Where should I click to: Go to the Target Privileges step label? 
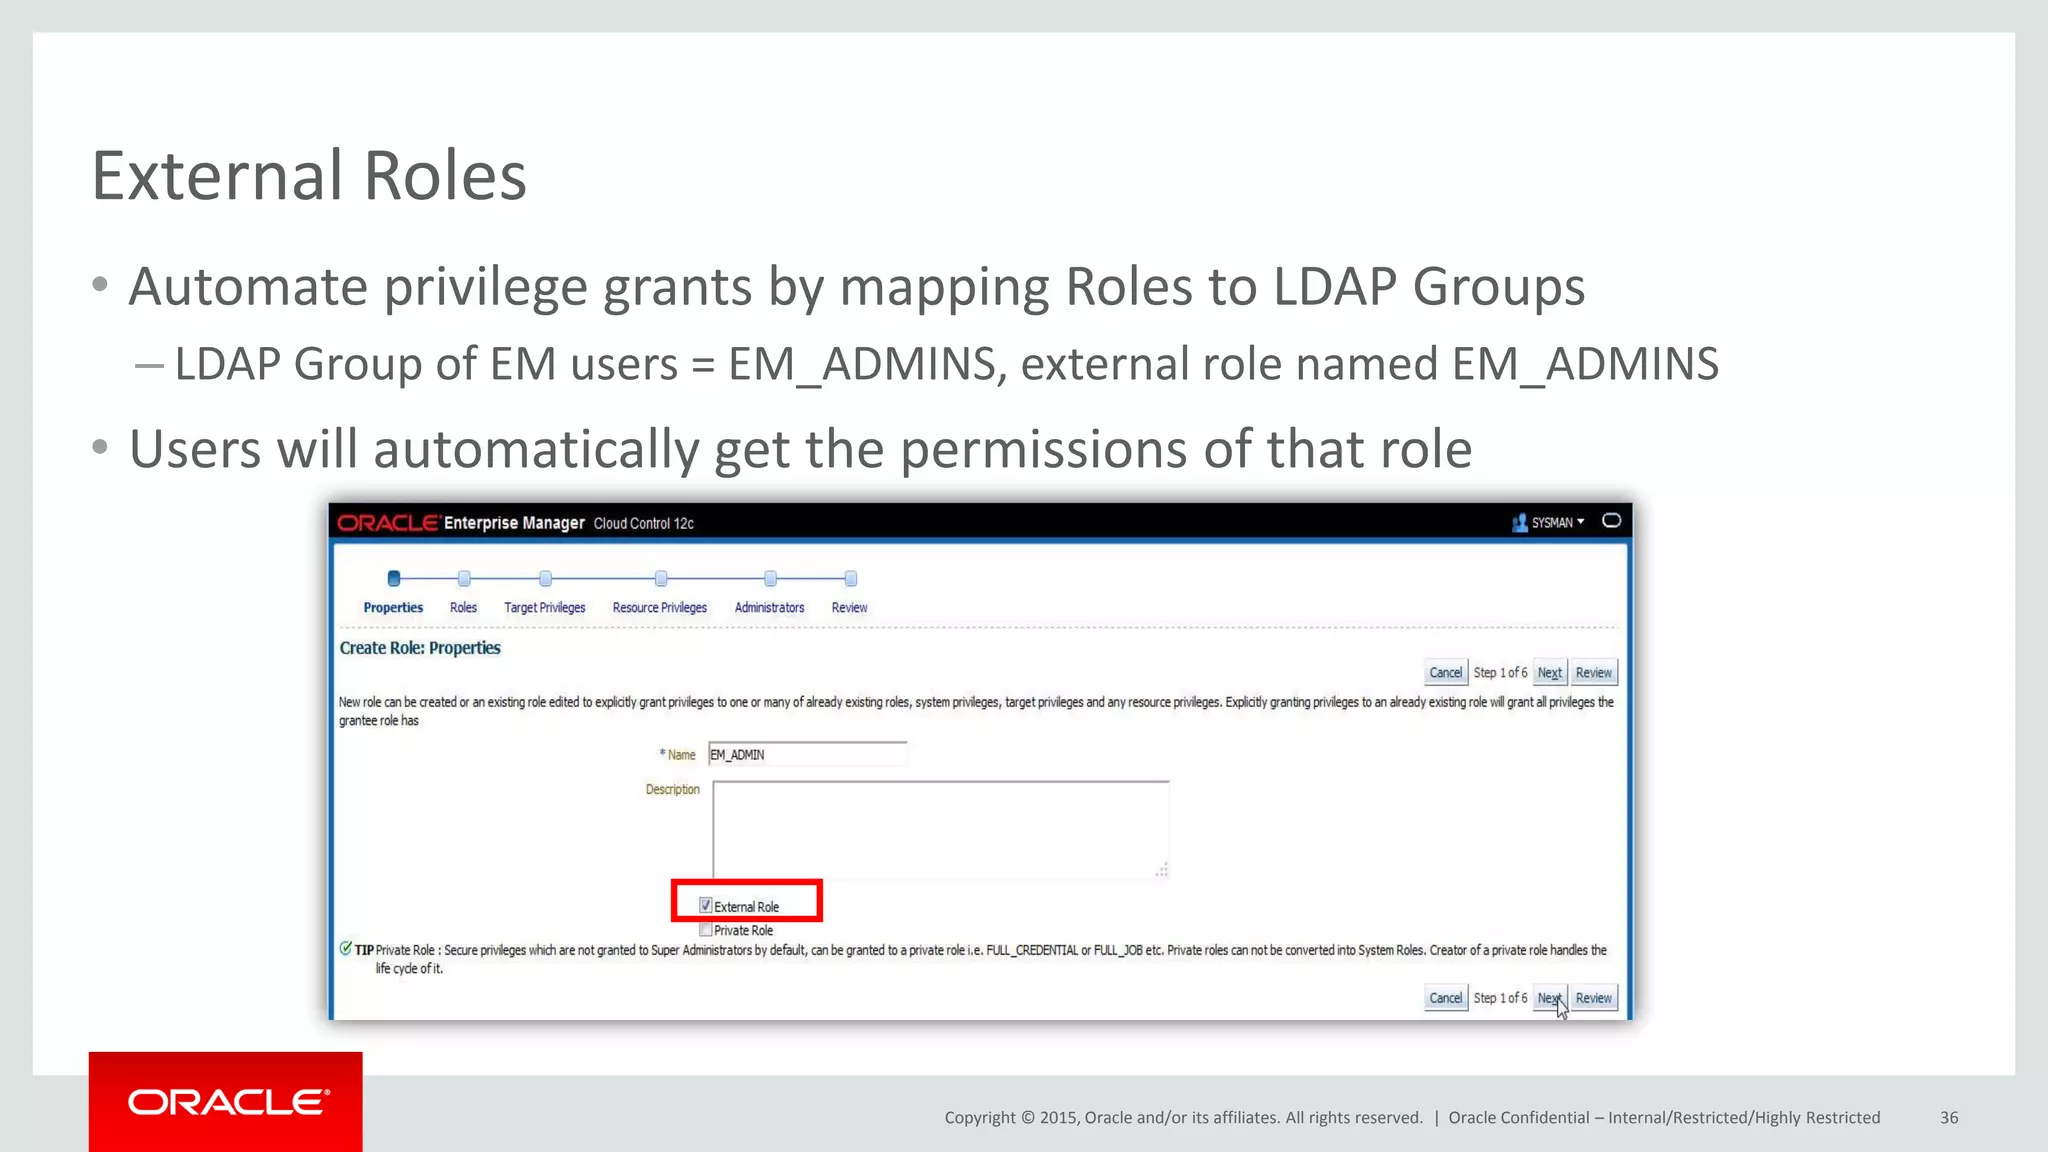[x=545, y=608]
